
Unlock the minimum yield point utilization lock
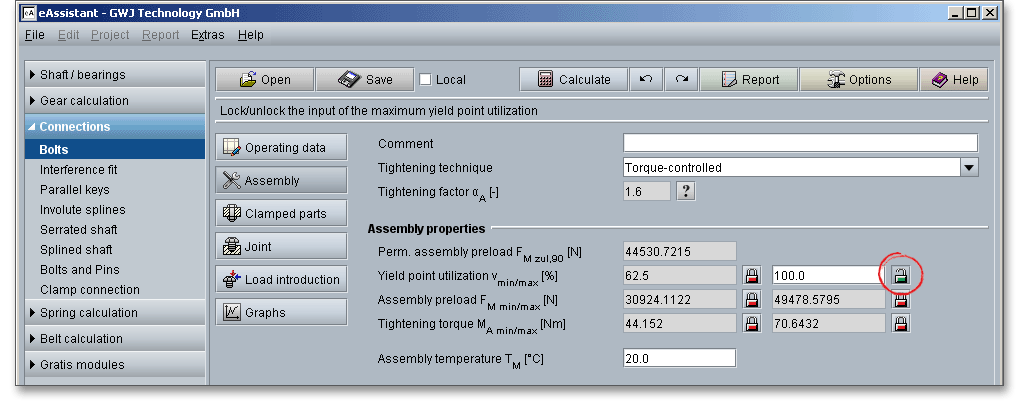751,275
